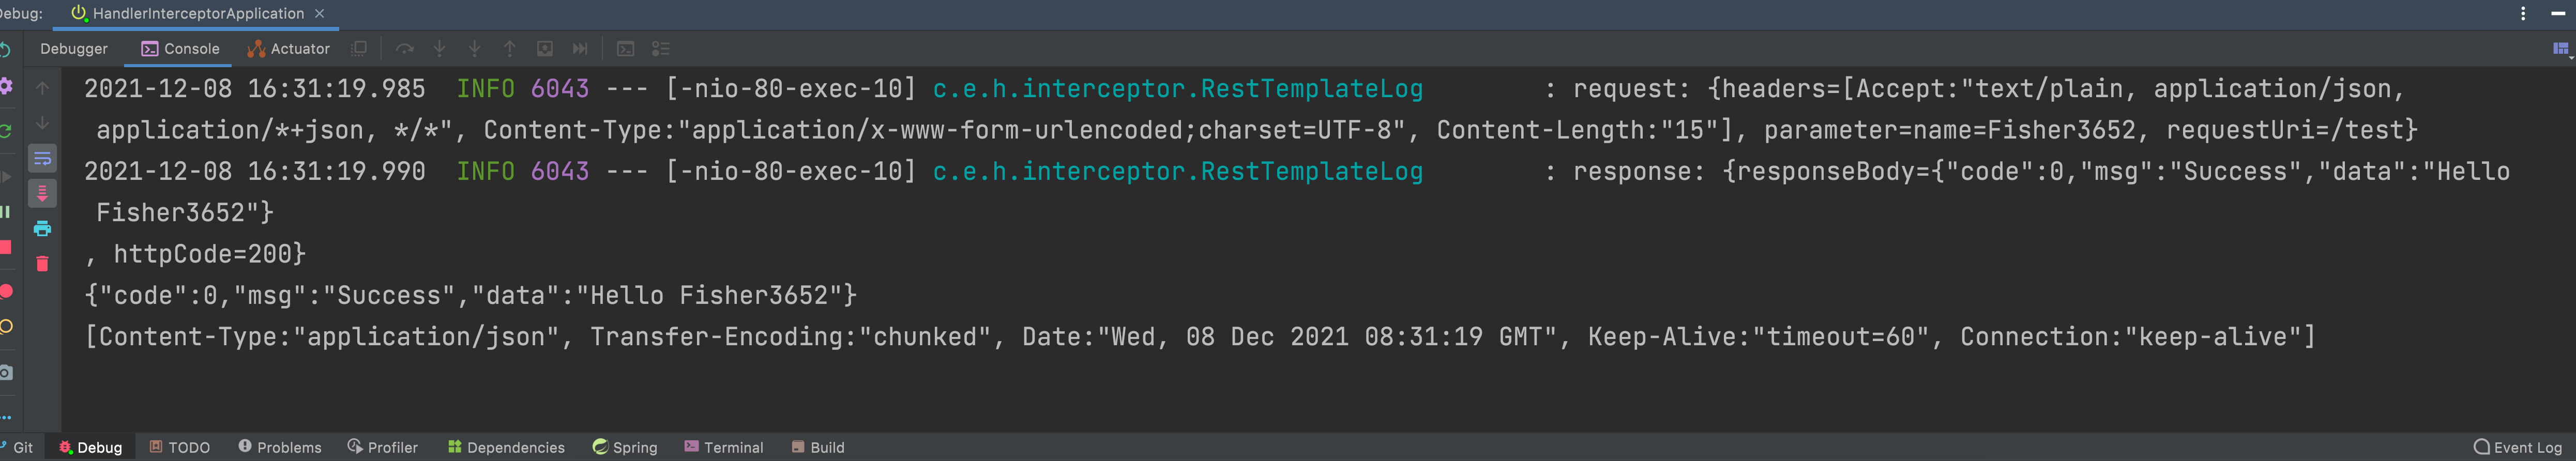Open the View Breakpoints list icon
Image resolution: width=2576 pixels, height=461 pixels.
pos(660,48)
